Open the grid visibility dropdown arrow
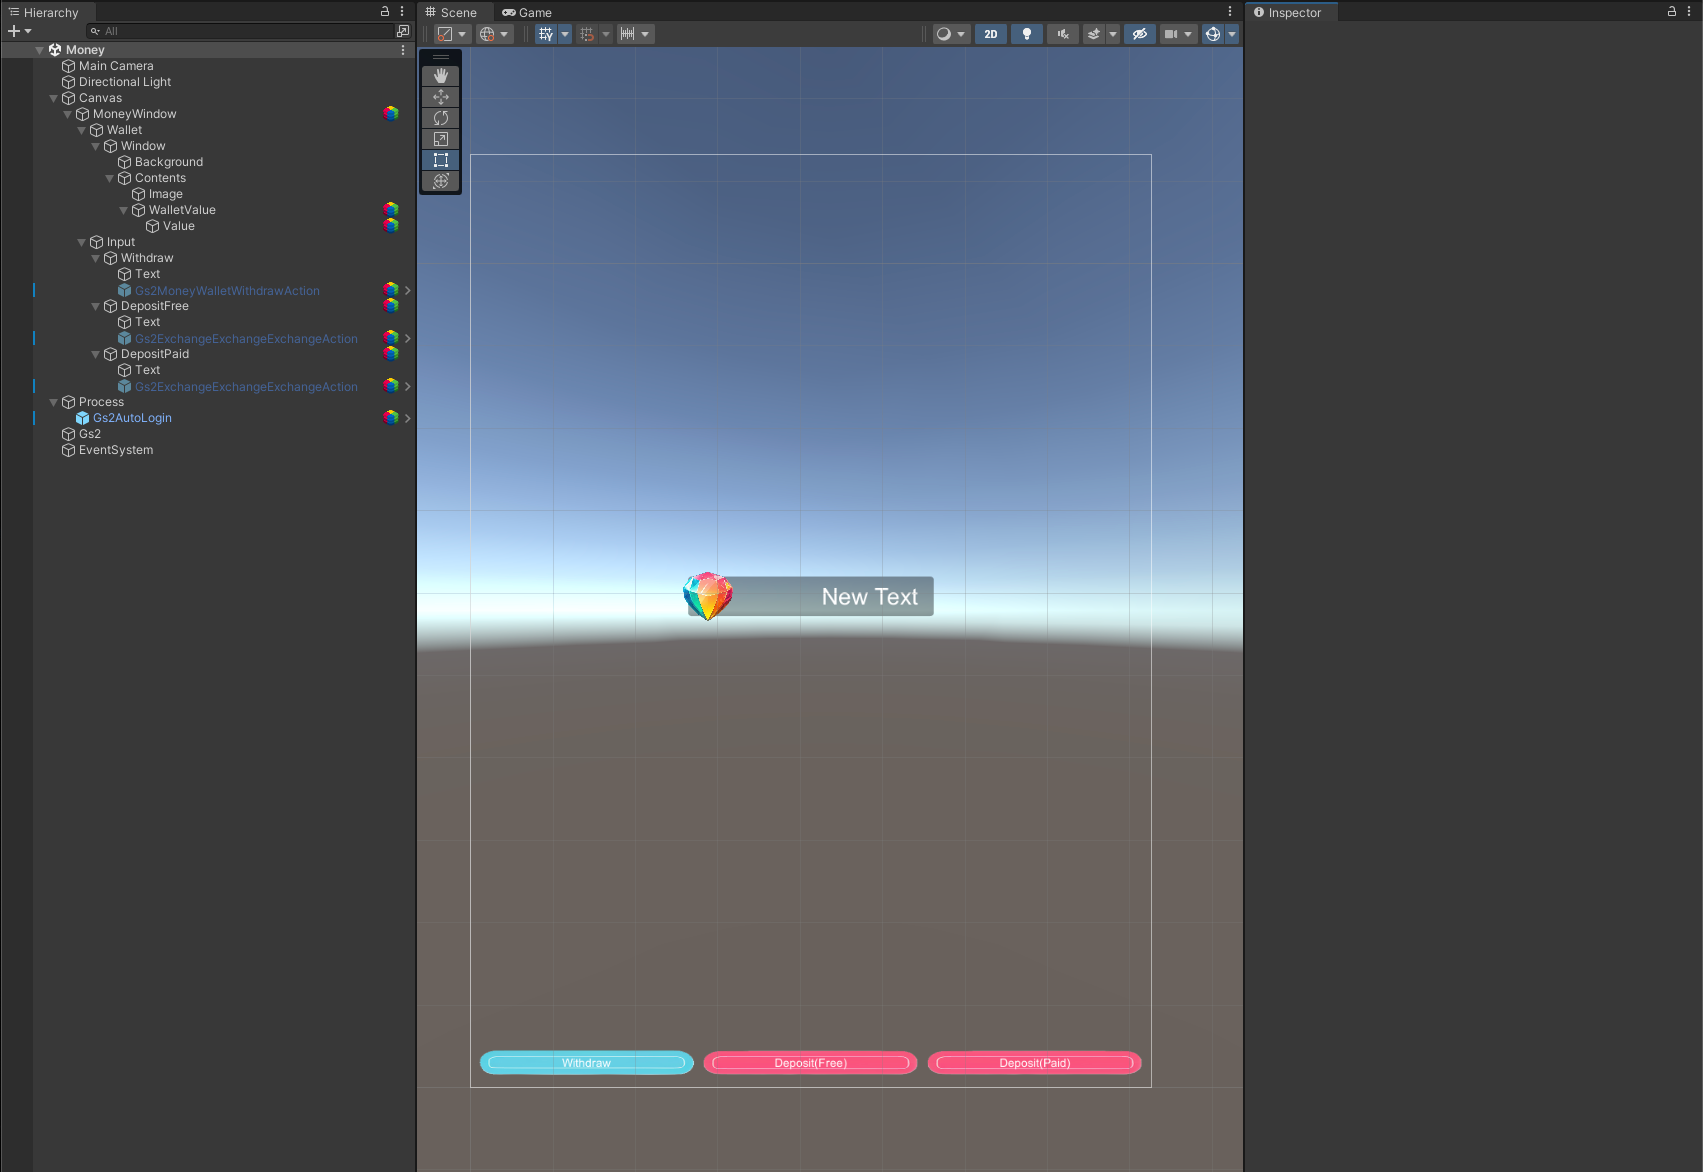This screenshot has width=1703, height=1172. 565,34
